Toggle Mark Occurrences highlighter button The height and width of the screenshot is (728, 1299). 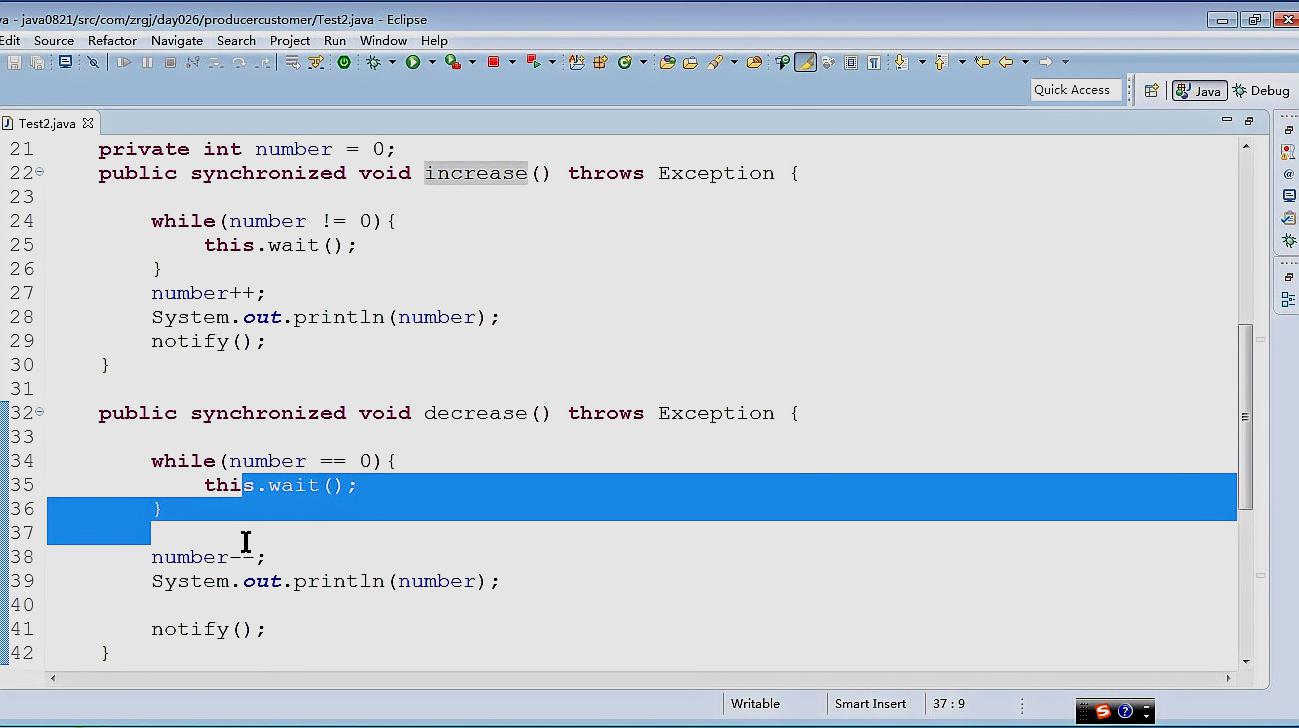click(805, 62)
